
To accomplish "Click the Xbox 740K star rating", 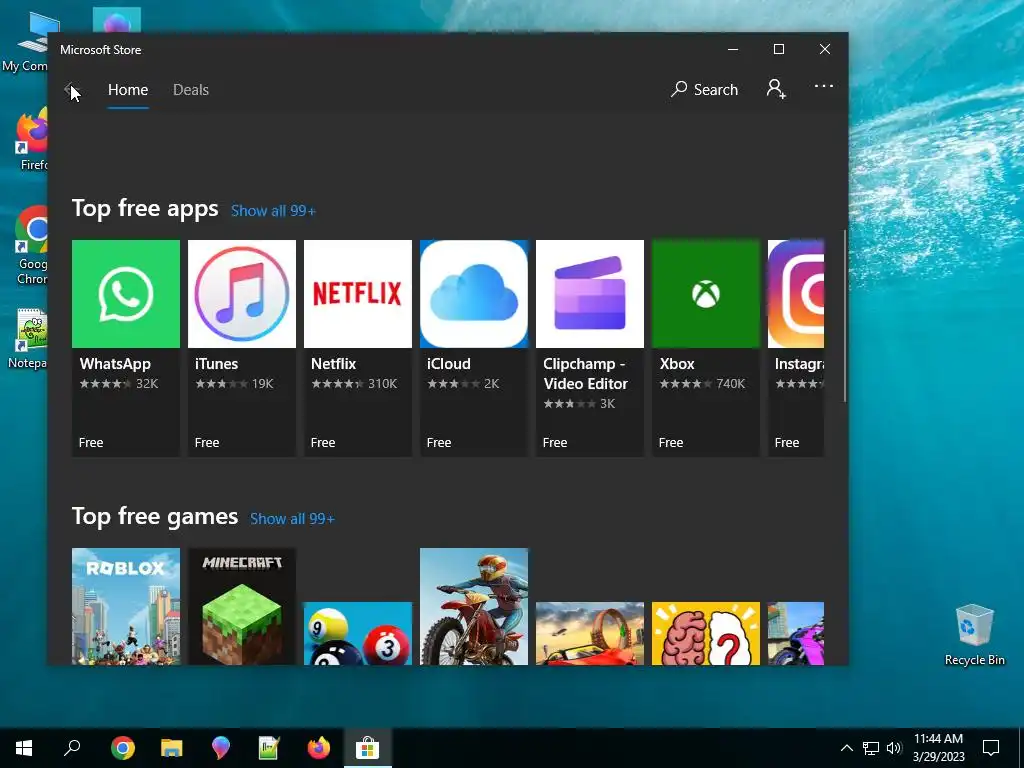I will tap(702, 384).
